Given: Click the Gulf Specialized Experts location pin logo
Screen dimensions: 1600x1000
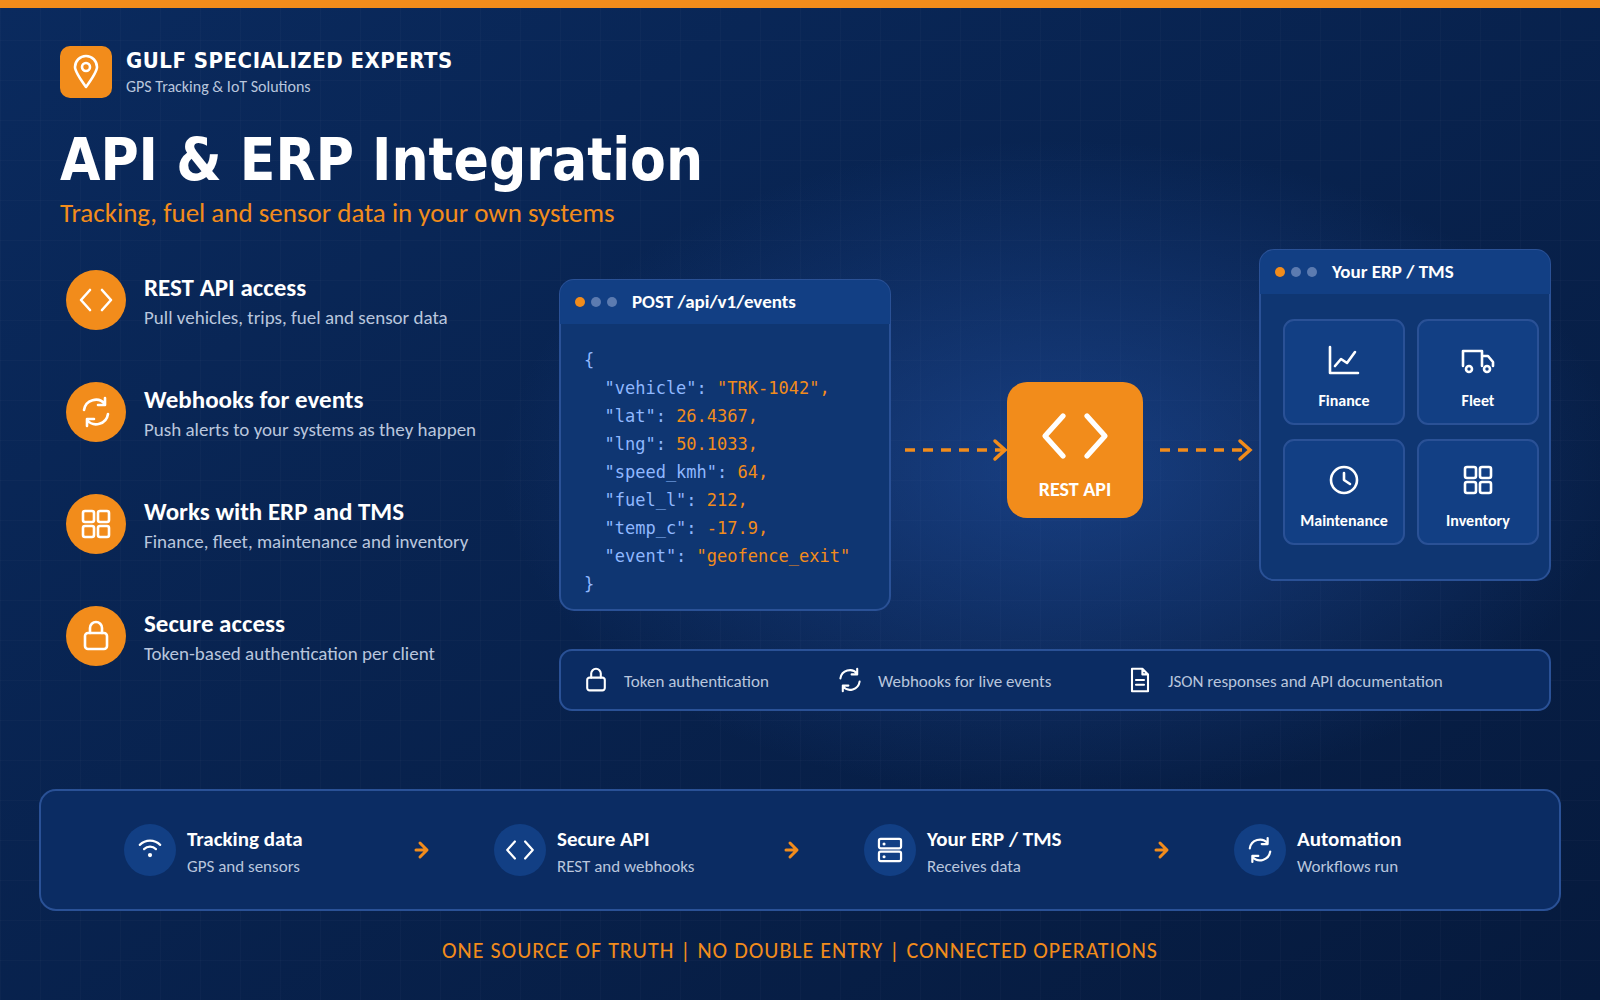Looking at the screenshot, I should [x=86, y=72].
